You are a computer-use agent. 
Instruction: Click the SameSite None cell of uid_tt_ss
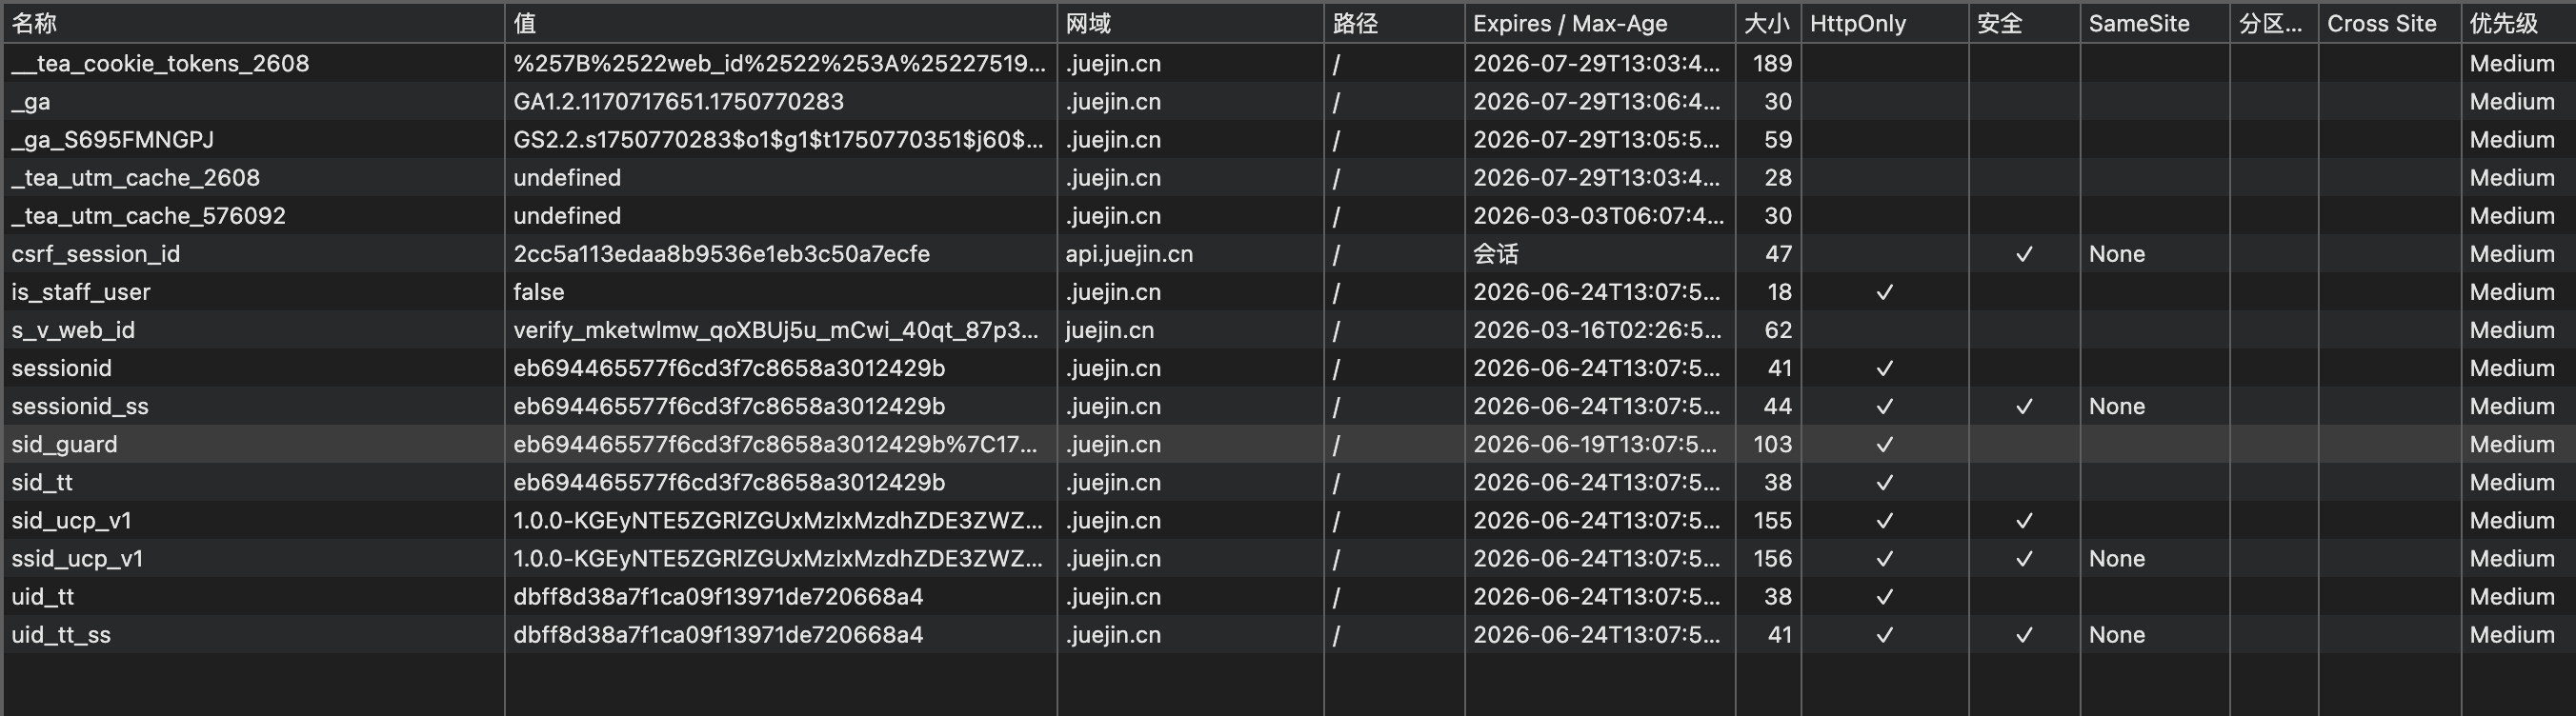tap(2155, 634)
